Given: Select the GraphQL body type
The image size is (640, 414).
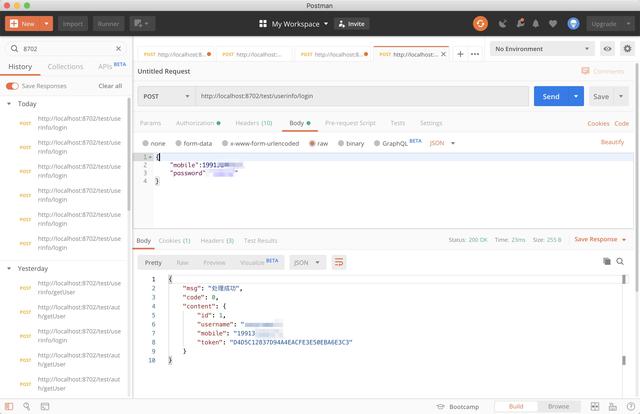Looking at the screenshot, I should pos(391,143).
